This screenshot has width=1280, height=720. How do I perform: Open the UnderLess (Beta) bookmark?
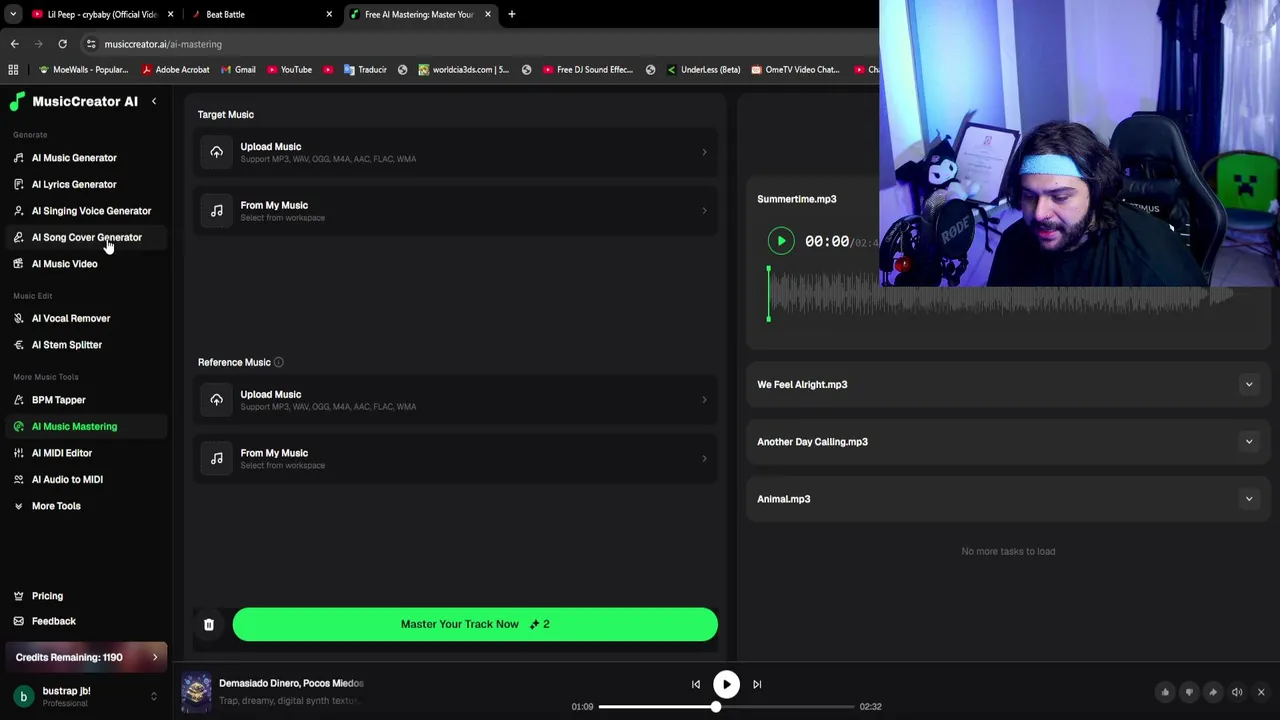pos(703,70)
